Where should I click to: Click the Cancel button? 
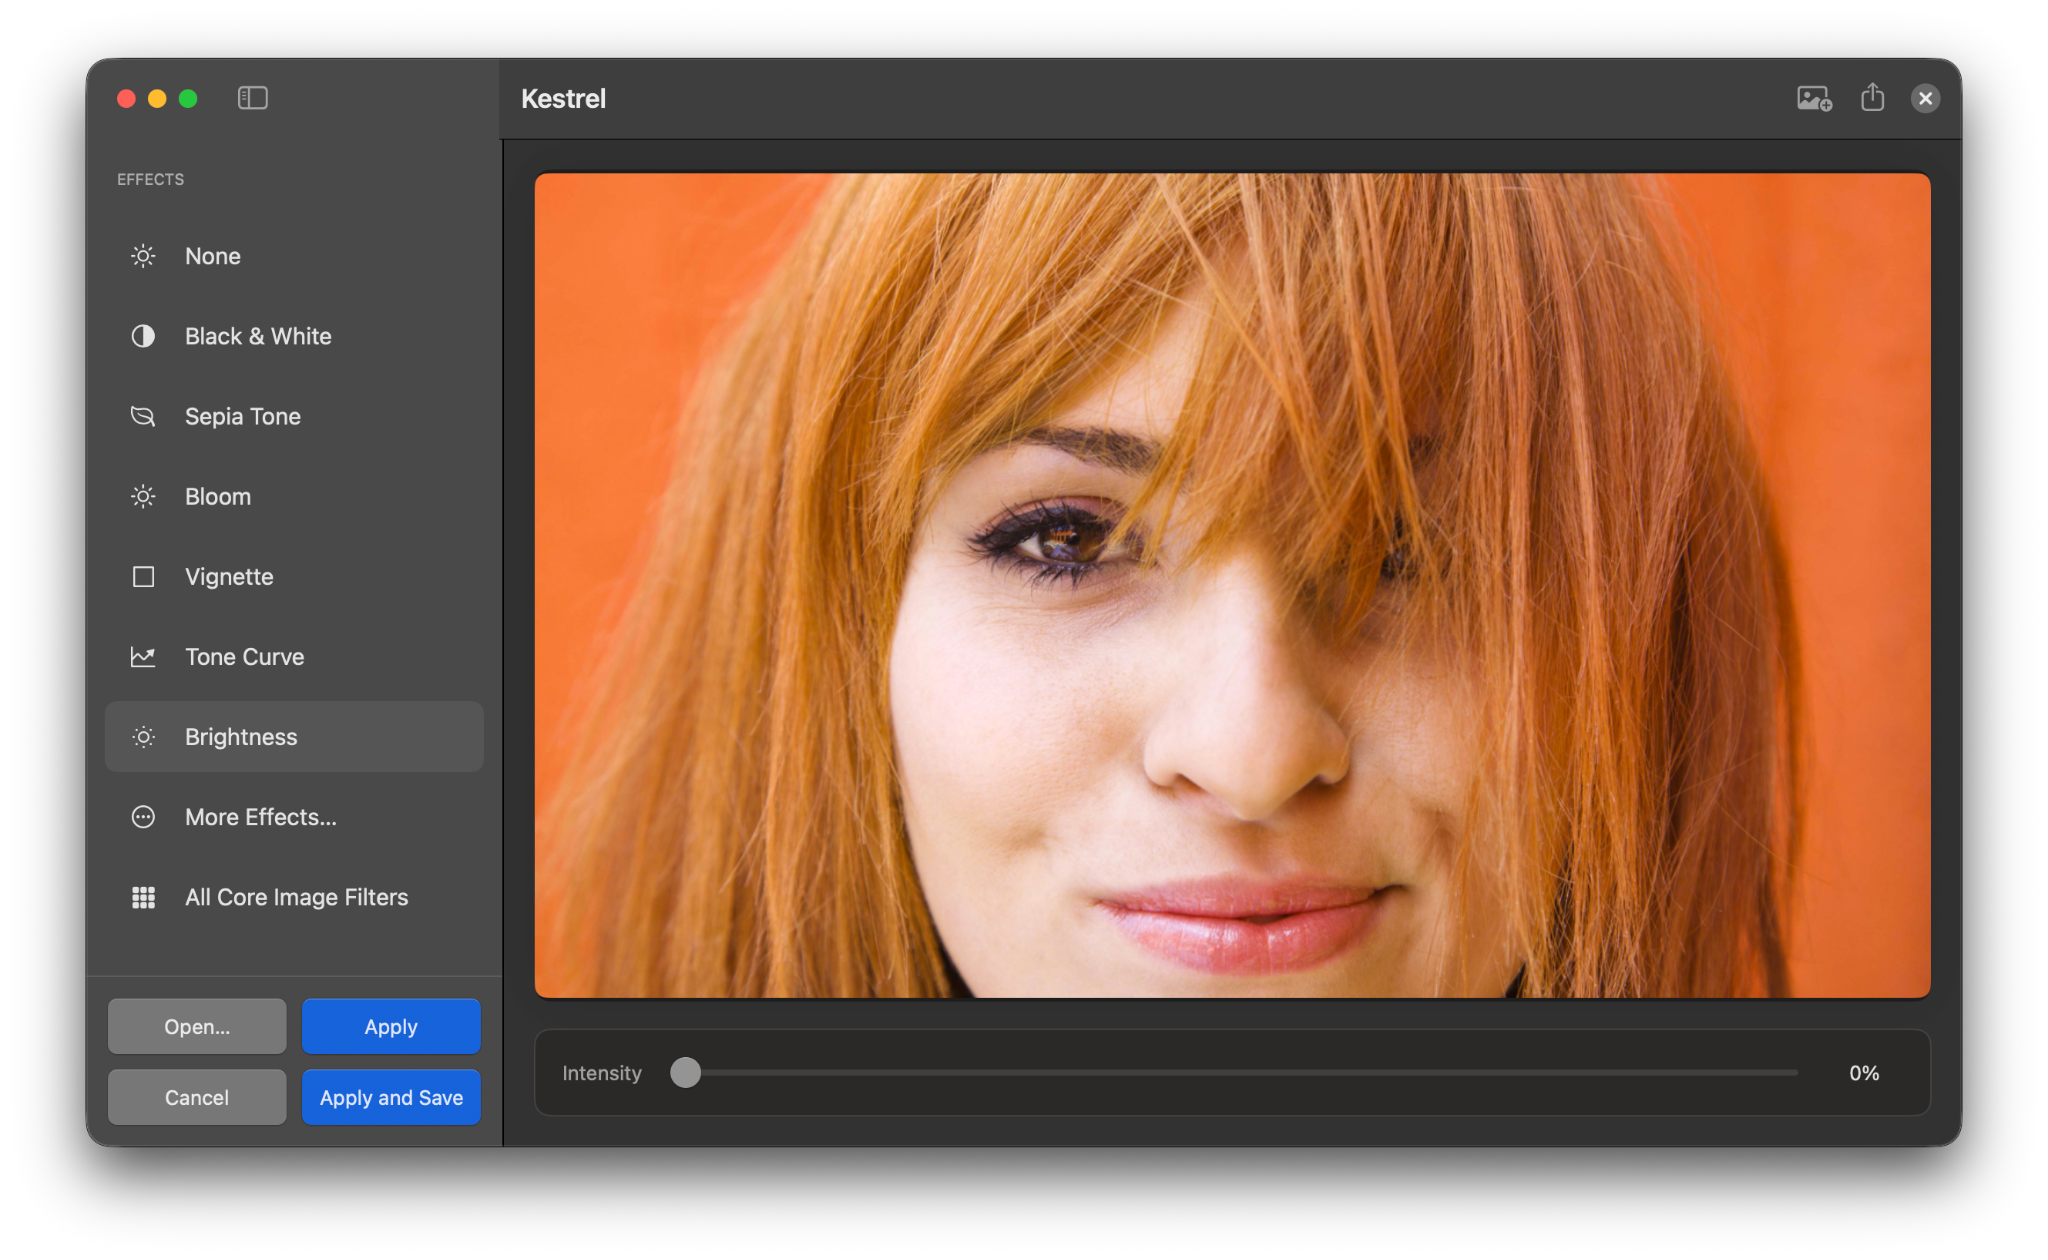click(197, 1097)
